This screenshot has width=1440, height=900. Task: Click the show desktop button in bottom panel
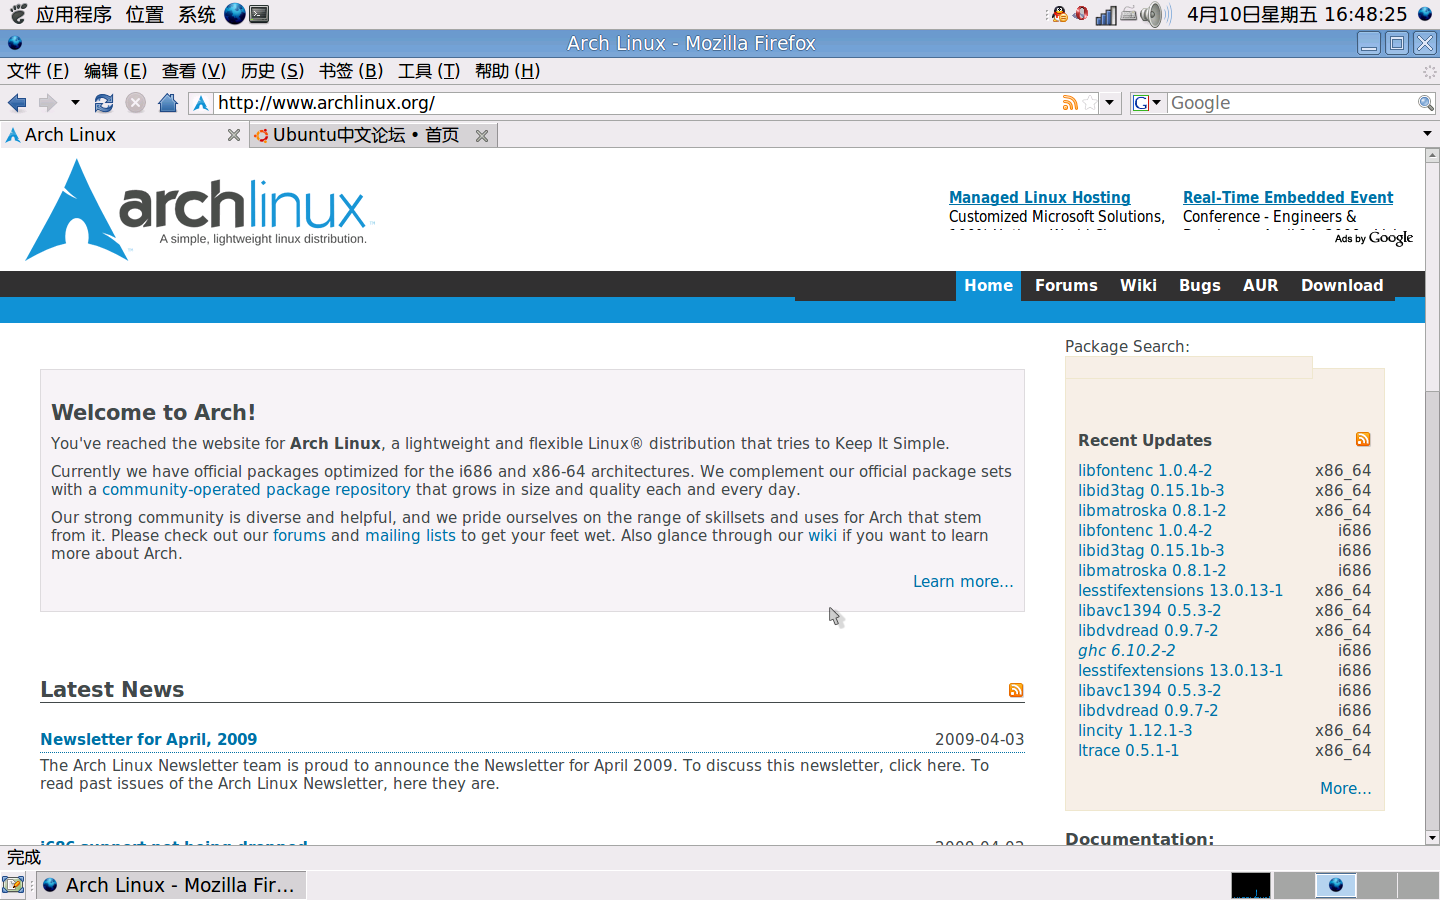click(13, 885)
